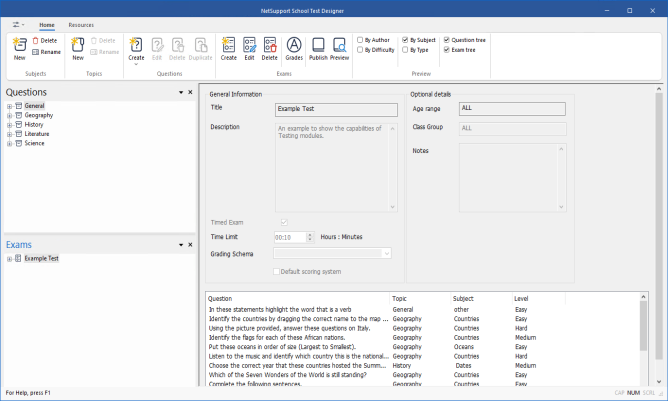
Task: Toggle the By Difficulty checkbox
Action: pyautogui.click(x=360, y=50)
